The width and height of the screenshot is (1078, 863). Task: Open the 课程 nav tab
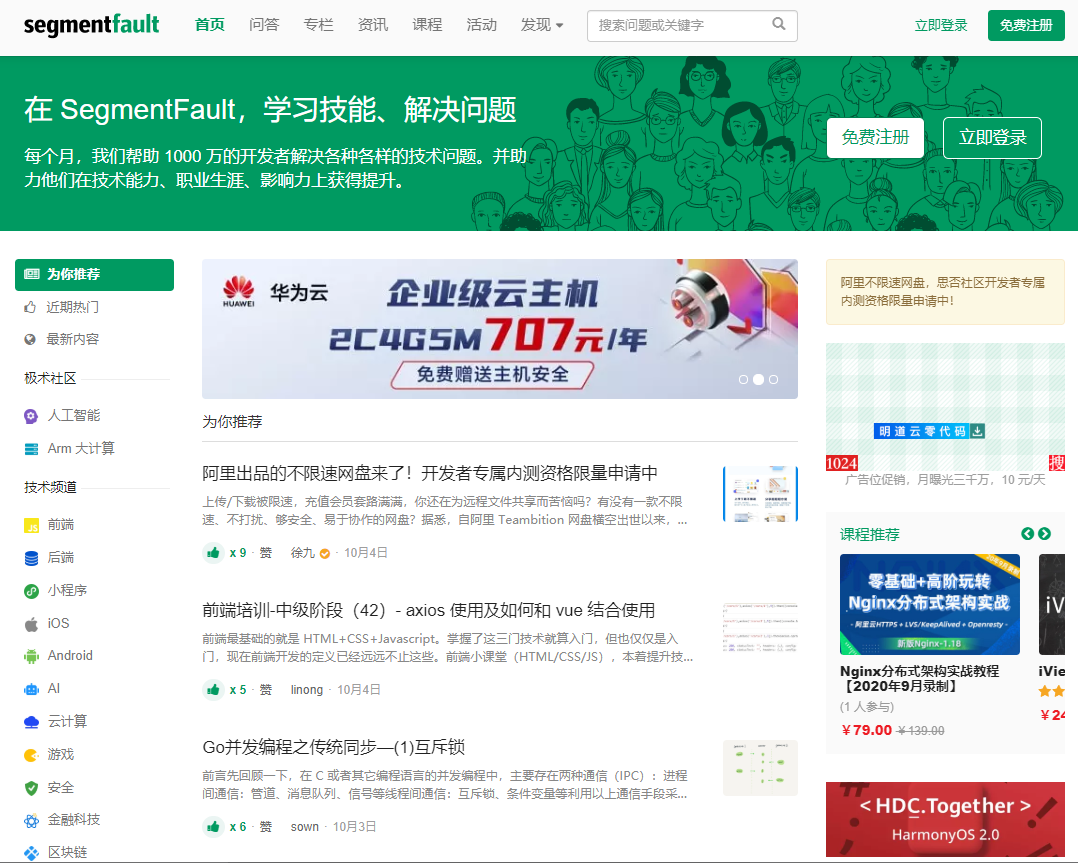tap(427, 25)
